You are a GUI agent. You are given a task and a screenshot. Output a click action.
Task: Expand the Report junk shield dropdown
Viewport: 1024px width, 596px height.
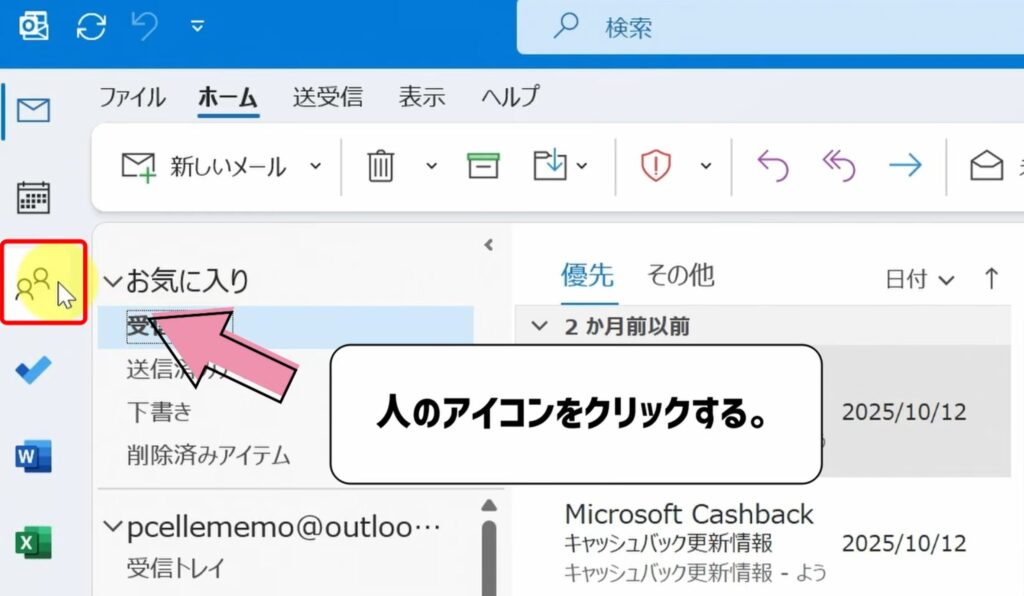pyautogui.click(x=706, y=166)
